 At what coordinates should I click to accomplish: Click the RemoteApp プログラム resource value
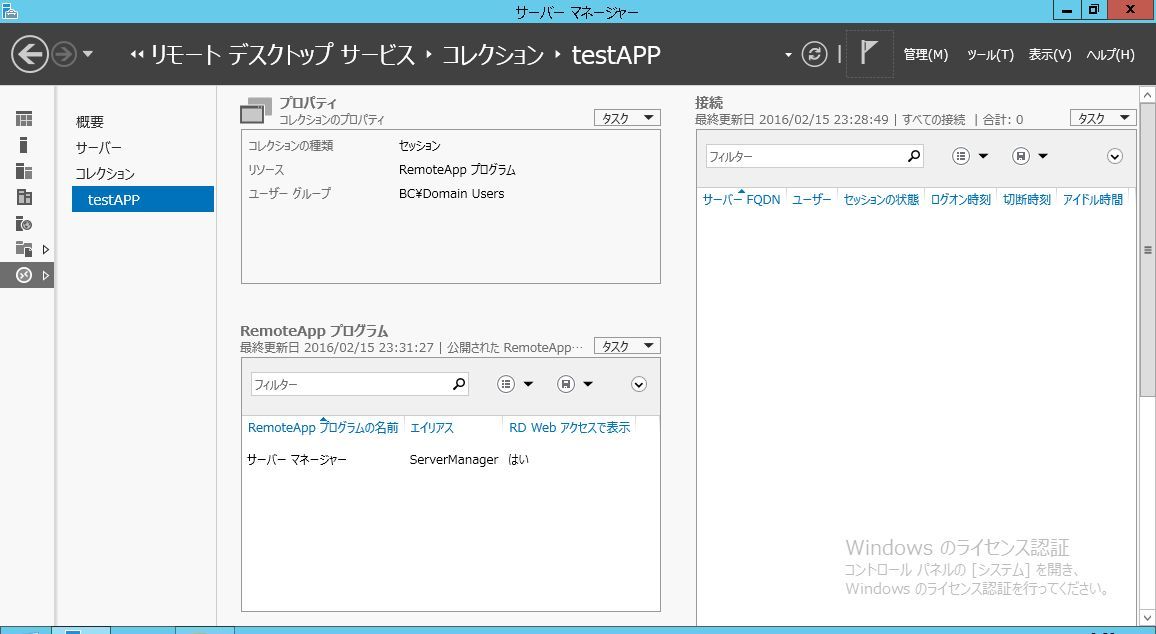pyautogui.click(x=457, y=170)
